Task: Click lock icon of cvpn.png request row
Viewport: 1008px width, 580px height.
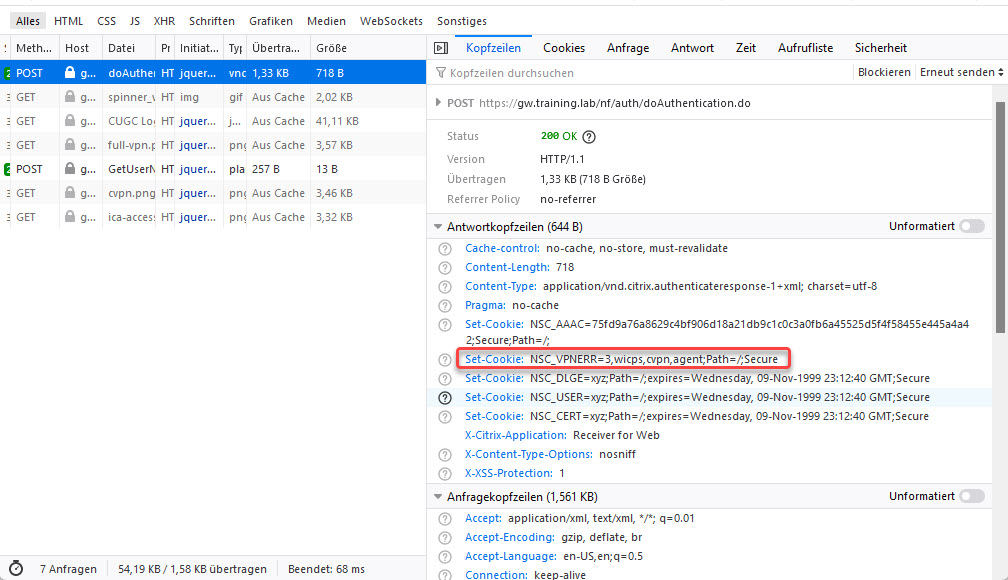Action: 70,192
